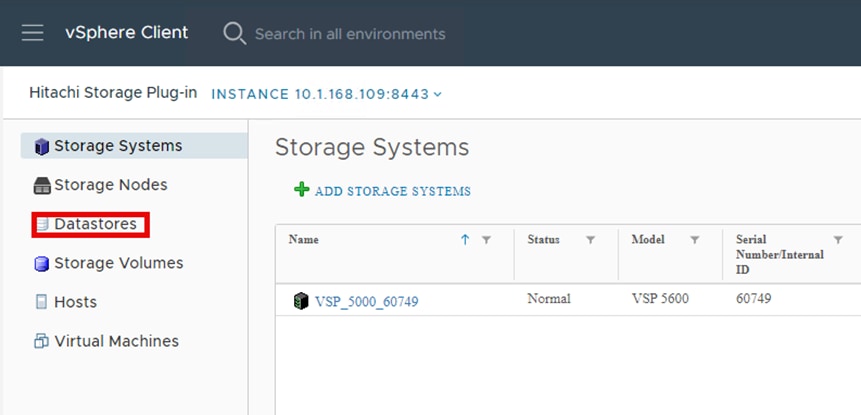The height and width of the screenshot is (415, 861).
Task: Select Virtual Machines in the sidebar
Action: [x=116, y=341]
